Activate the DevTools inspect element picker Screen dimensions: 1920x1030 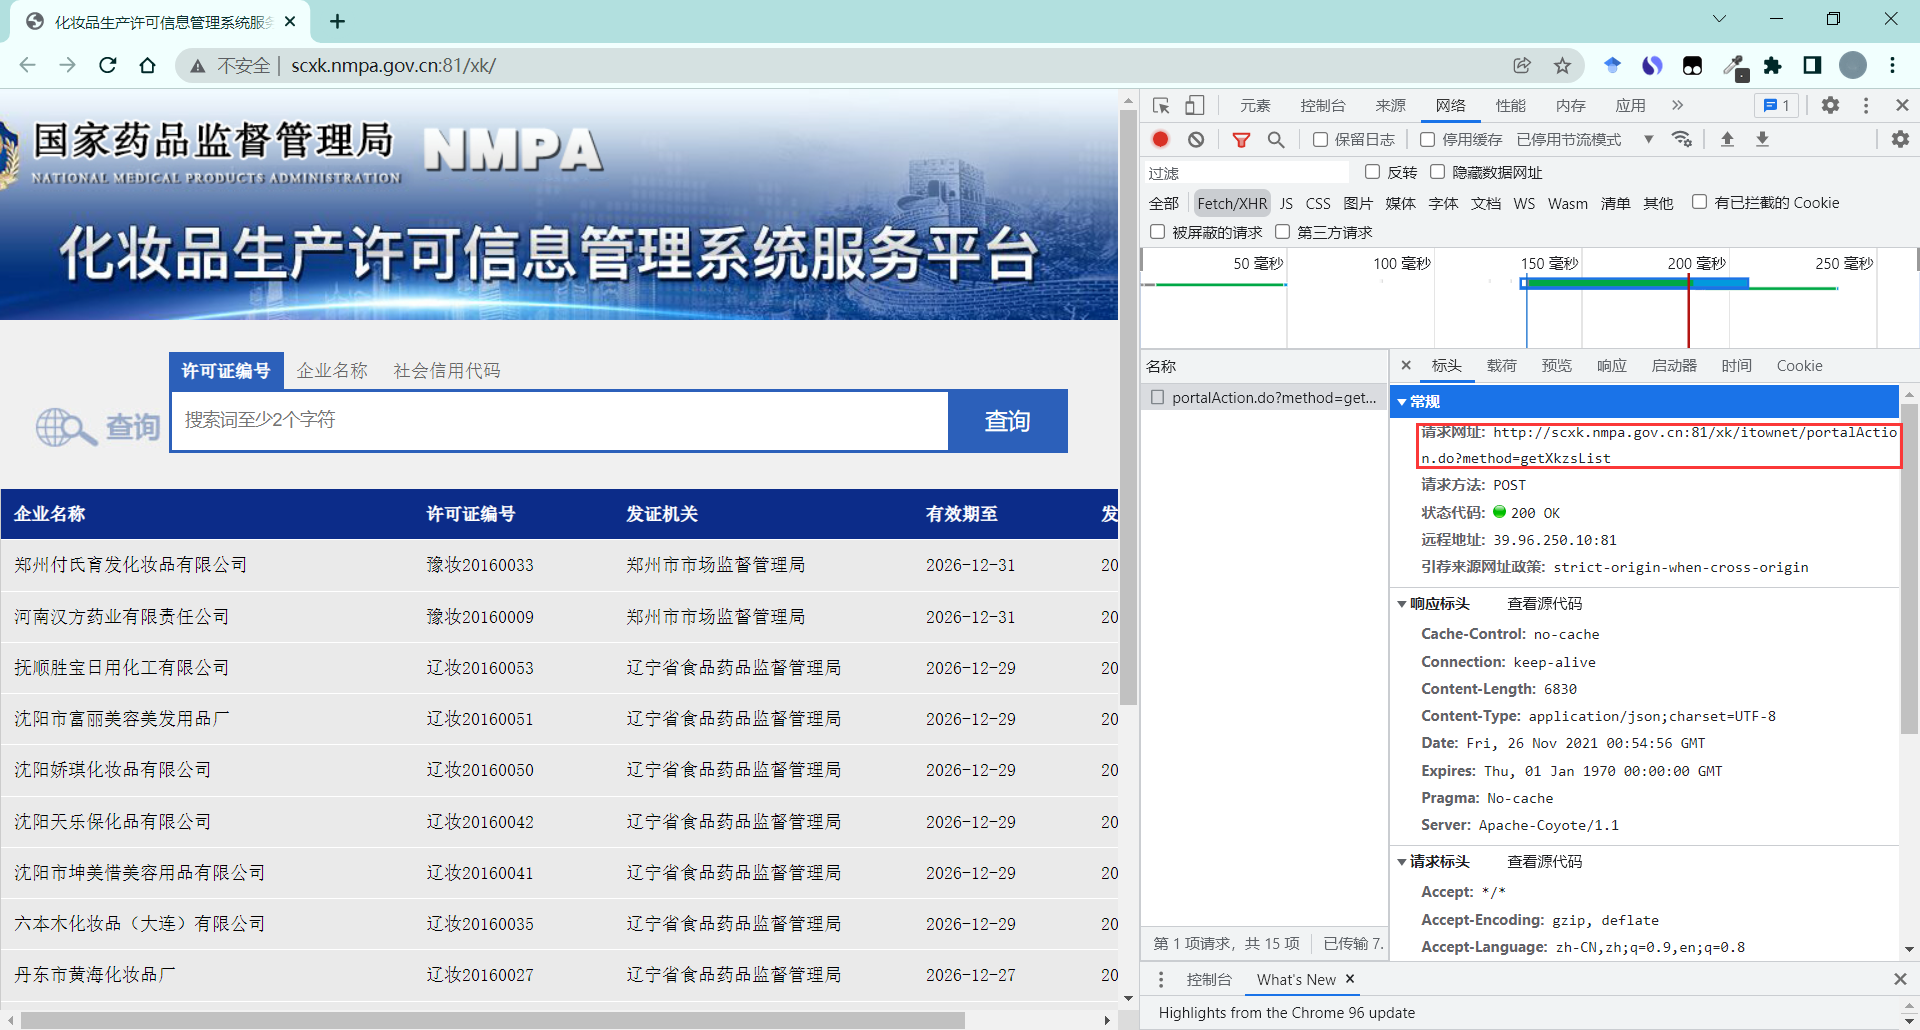click(x=1161, y=105)
